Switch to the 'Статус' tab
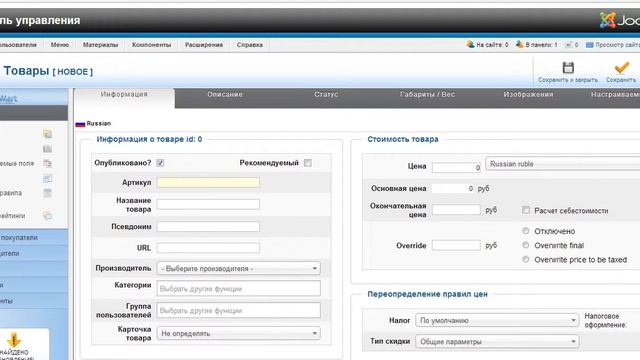This screenshot has height=360, width=640. [x=326, y=94]
